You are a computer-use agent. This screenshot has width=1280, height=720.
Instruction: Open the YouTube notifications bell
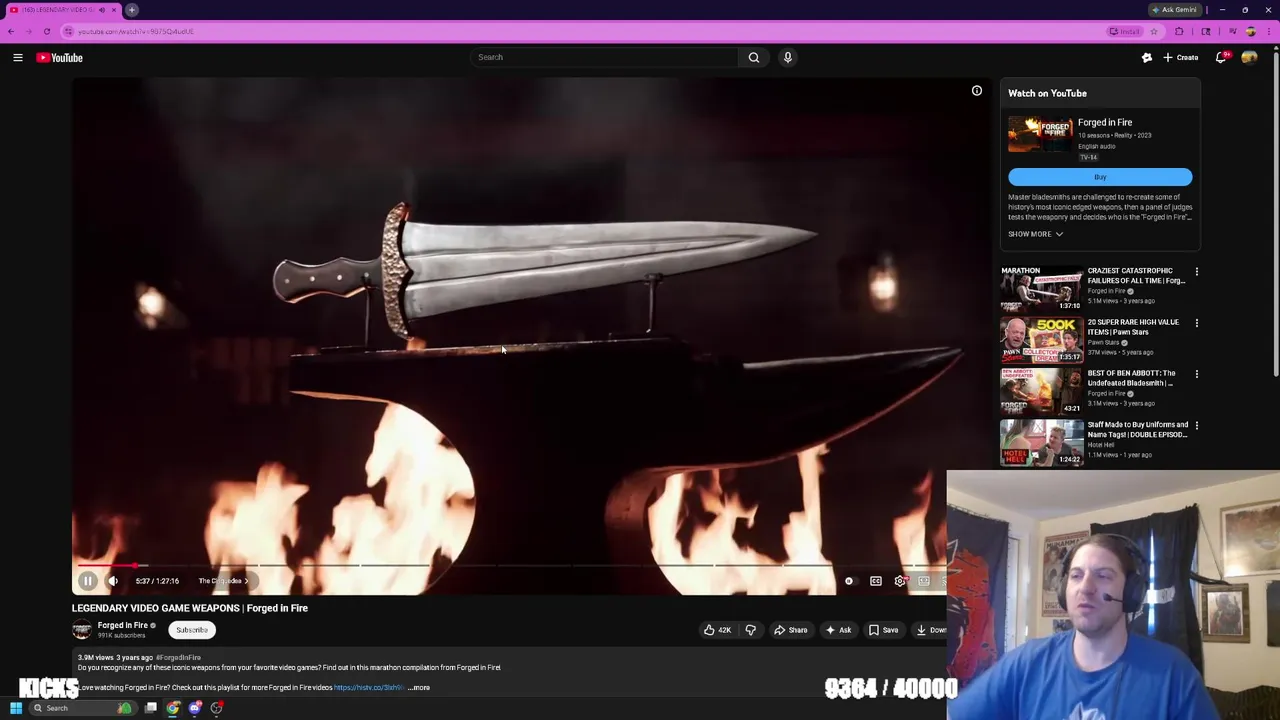(x=1221, y=58)
